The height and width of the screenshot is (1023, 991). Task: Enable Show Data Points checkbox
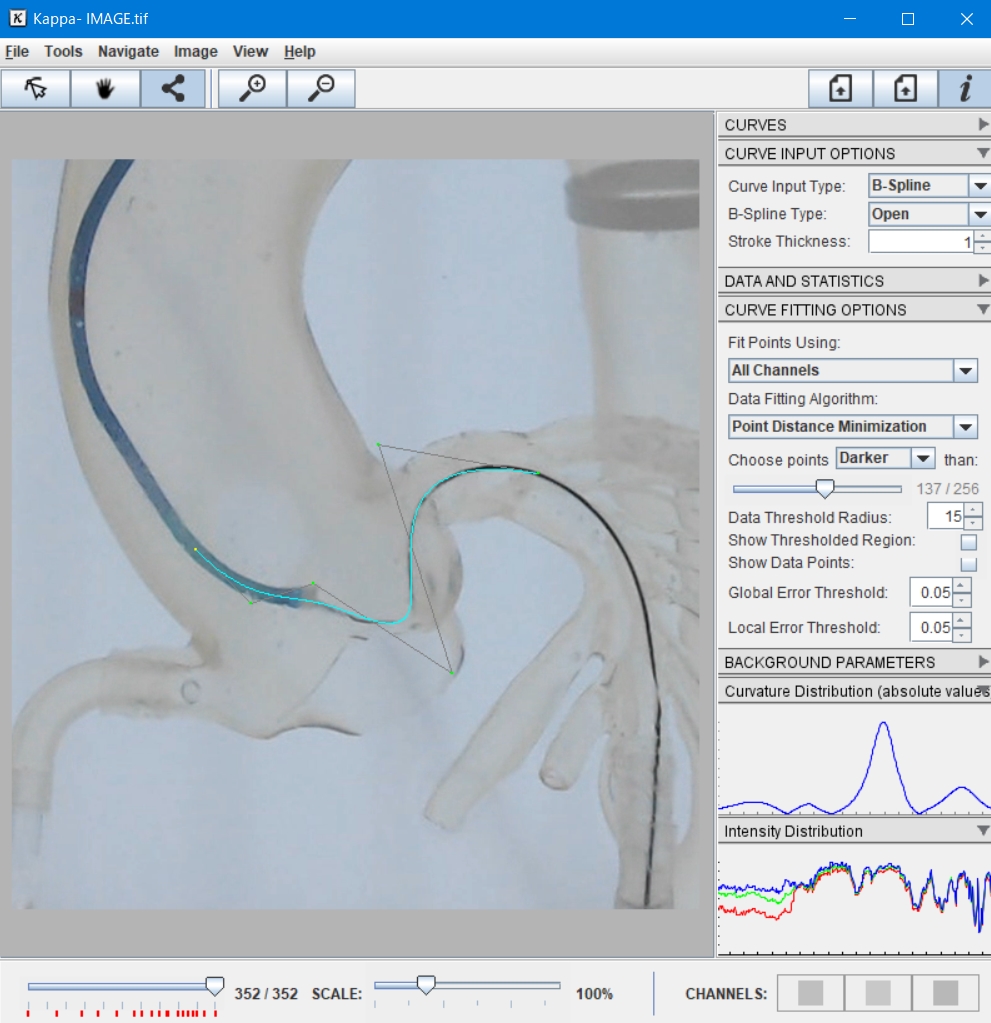tap(968, 565)
